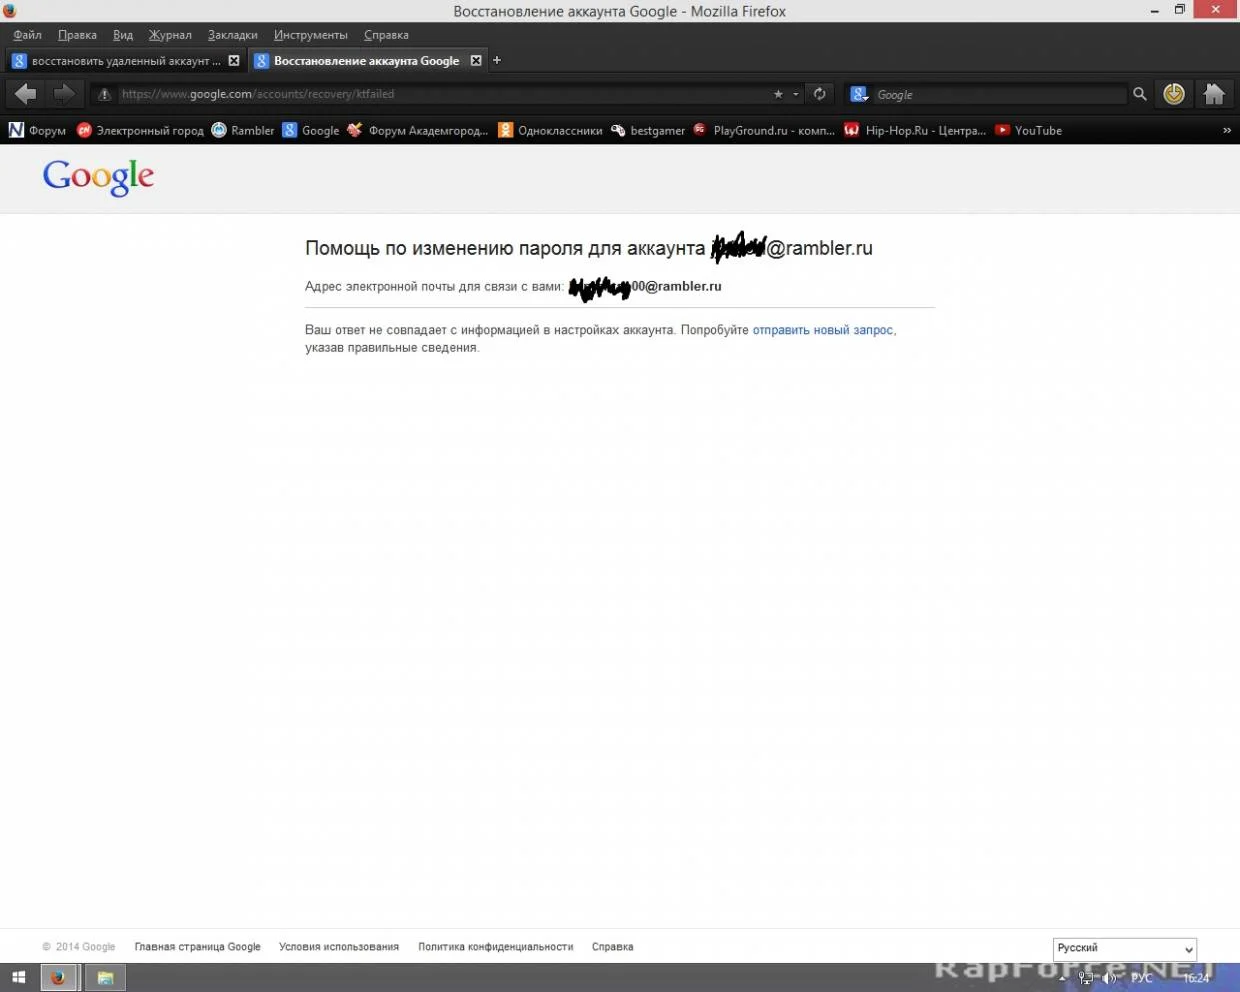
Task: Go to the Firefox home page icon
Action: click(x=1214, y=94)
